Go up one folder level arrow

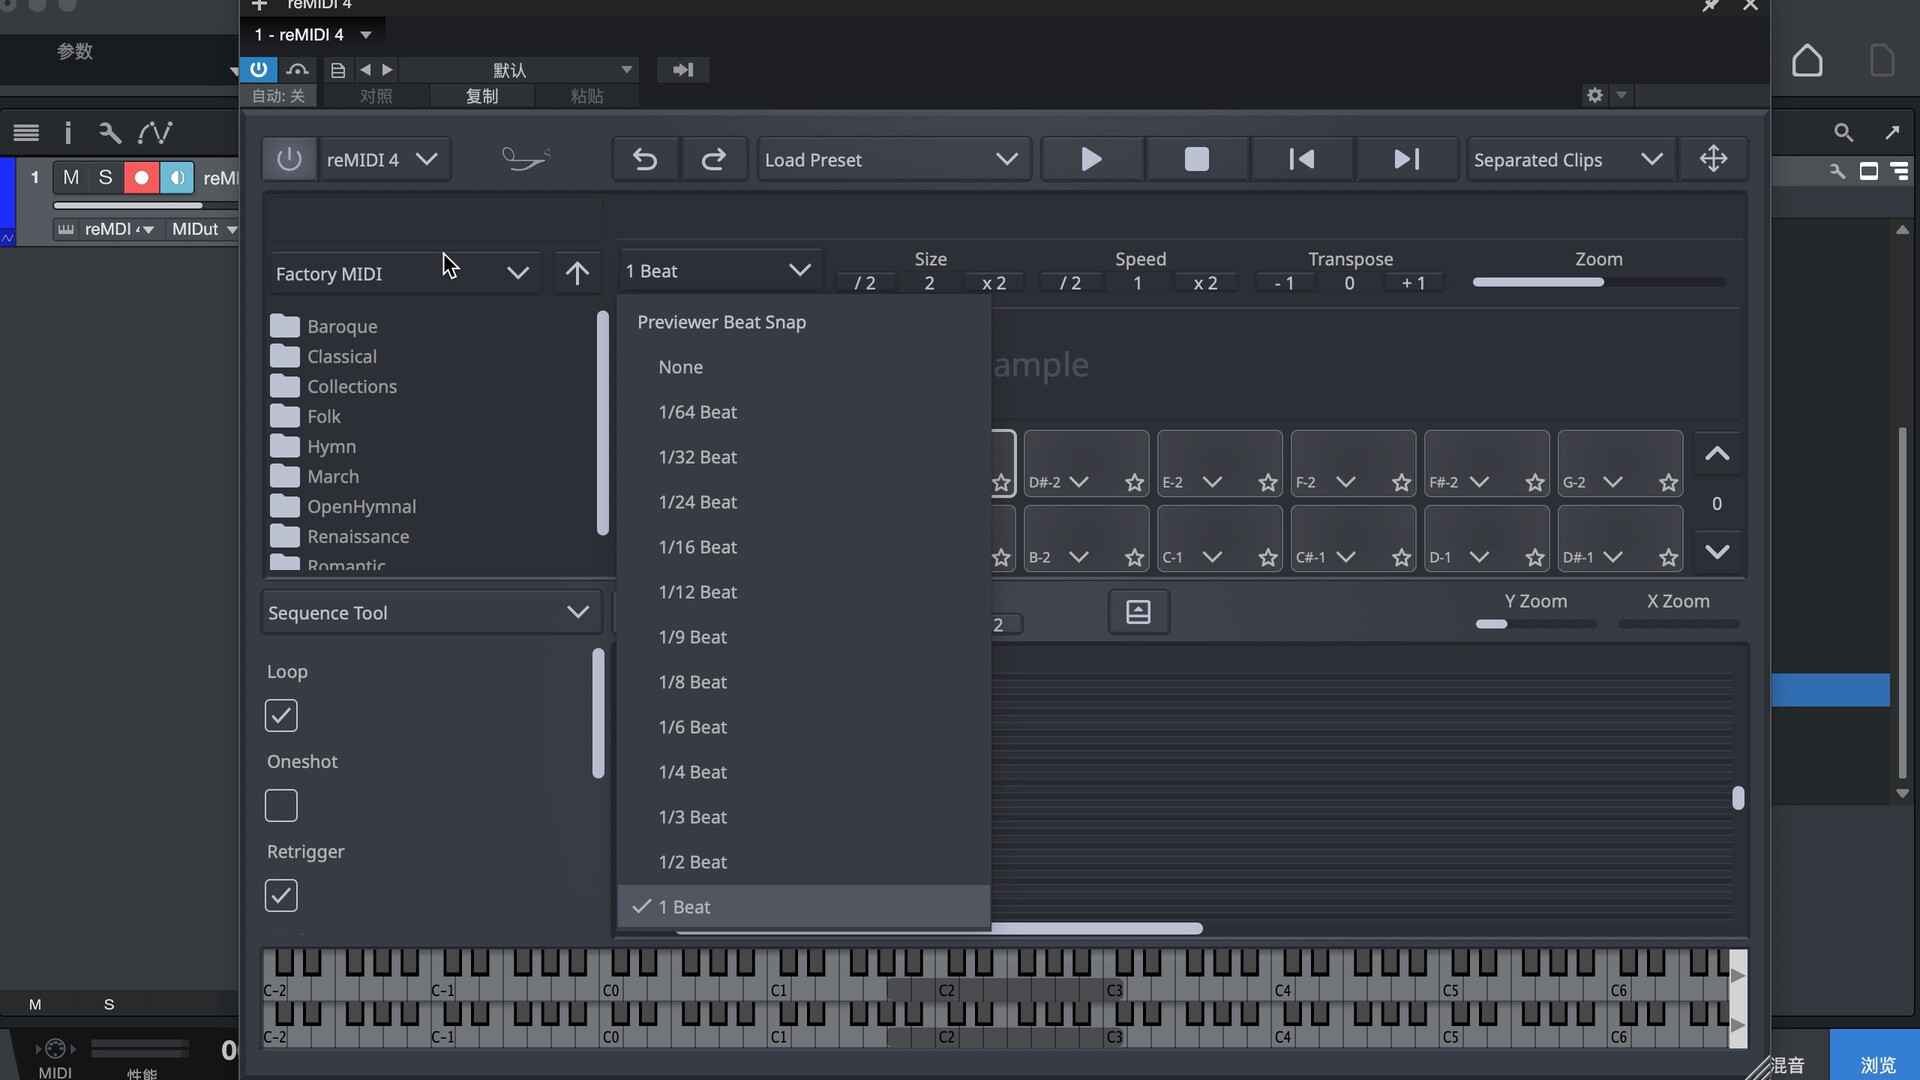(x=577, y=273)
